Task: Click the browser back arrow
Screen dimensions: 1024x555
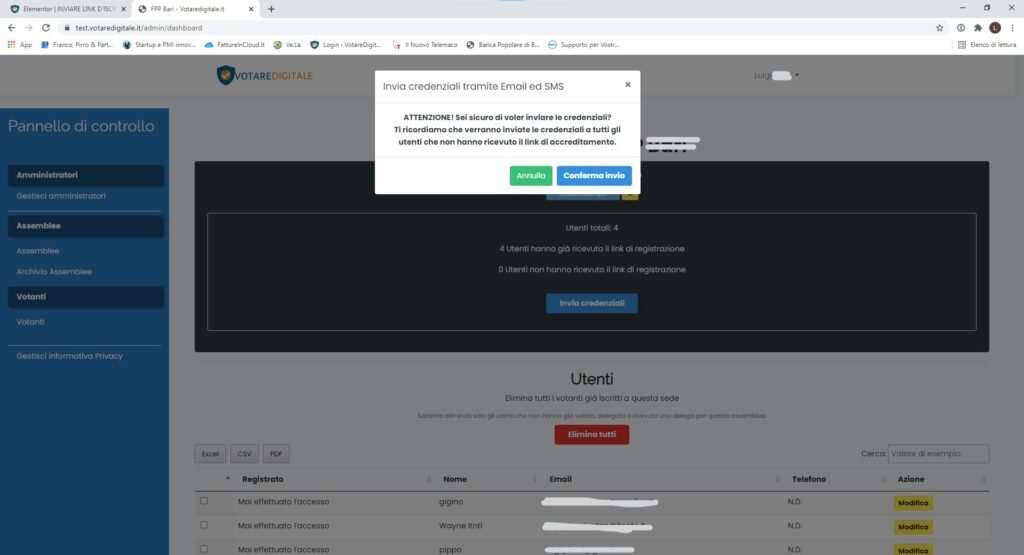Action: click(x=12, y=28)
